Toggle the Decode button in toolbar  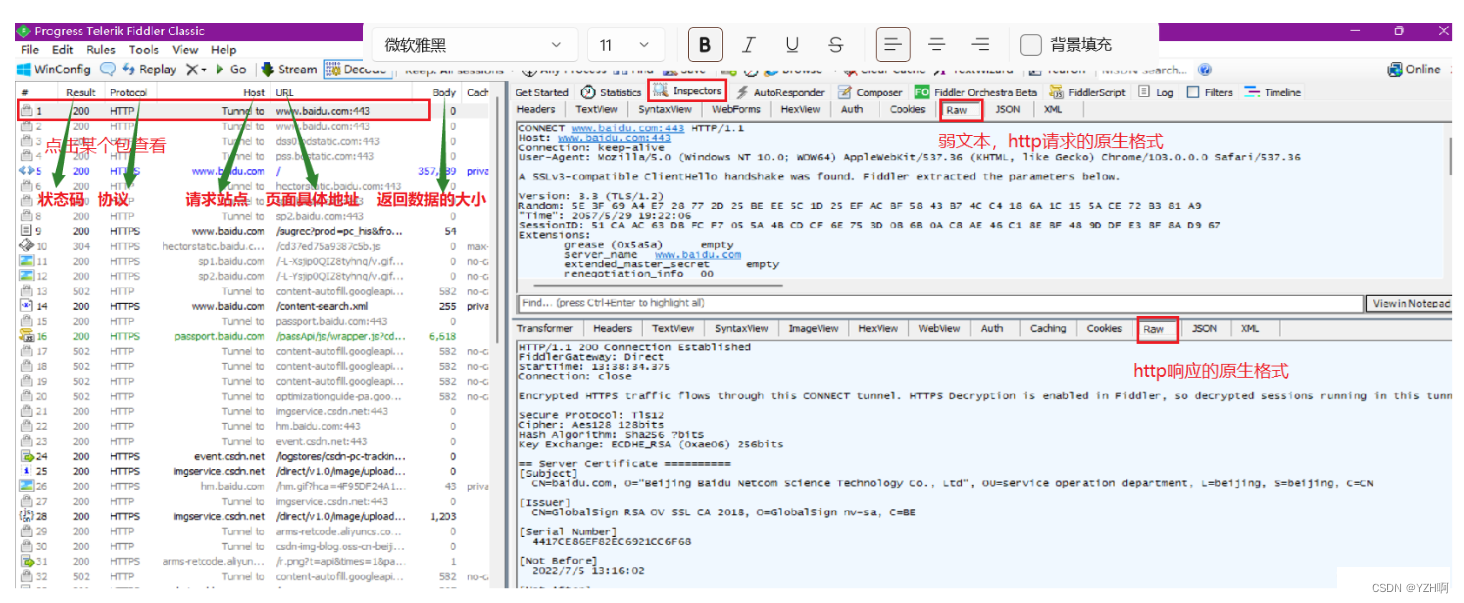[357, 70]
